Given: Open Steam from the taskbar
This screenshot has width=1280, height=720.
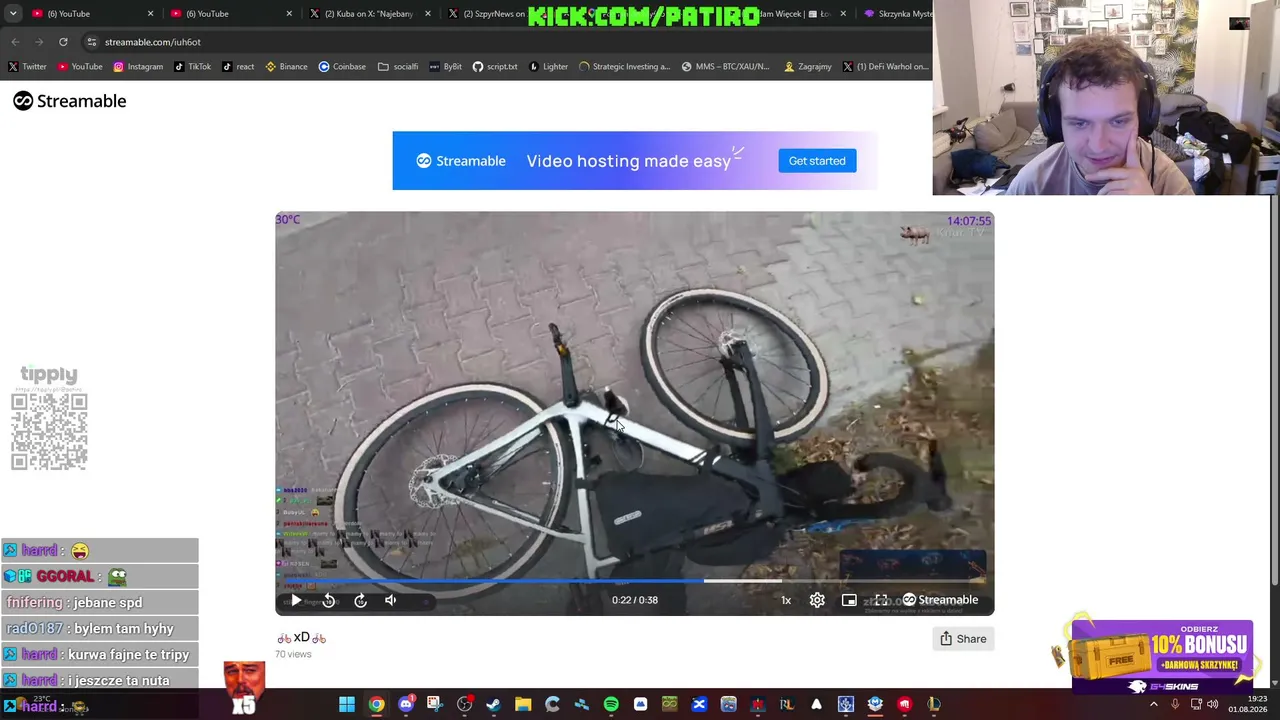Looking at the screenshot, I should pos(493,705).
